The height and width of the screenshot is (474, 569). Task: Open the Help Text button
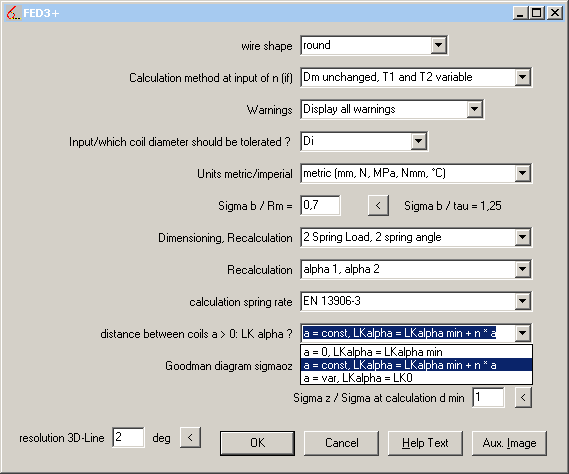pos(425,443)
